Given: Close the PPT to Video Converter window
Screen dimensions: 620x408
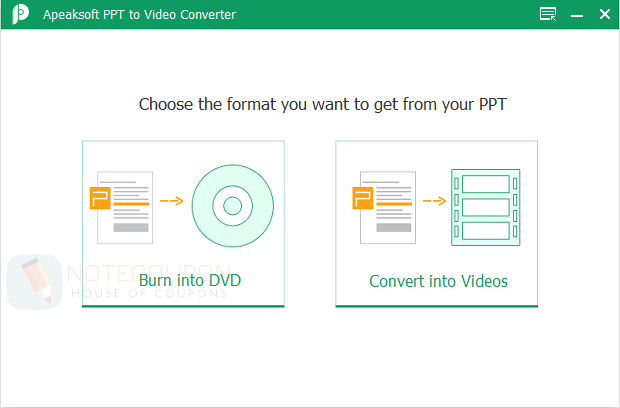Looking at the screenshot, I should pyautogui.click(x=605, y=14).
